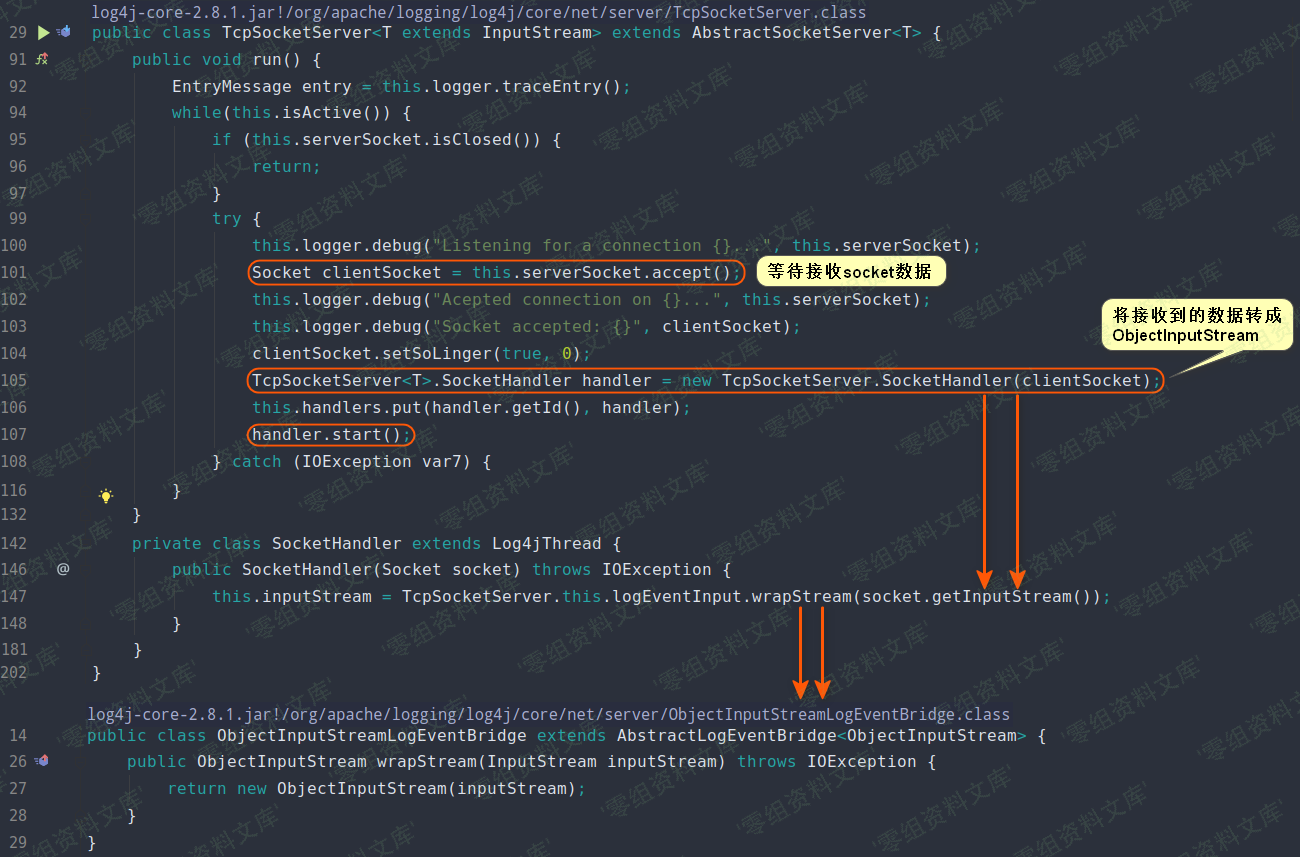Run TcpSocketServer via the green gutter arrow
This screenshot has height=857, width=1300.
click(x=43, y=32)
